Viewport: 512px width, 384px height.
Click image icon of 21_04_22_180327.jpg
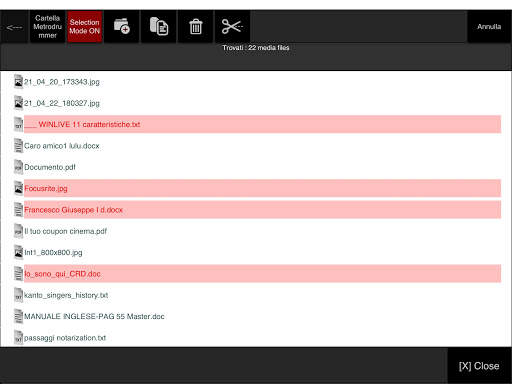(x=18, y=103)
